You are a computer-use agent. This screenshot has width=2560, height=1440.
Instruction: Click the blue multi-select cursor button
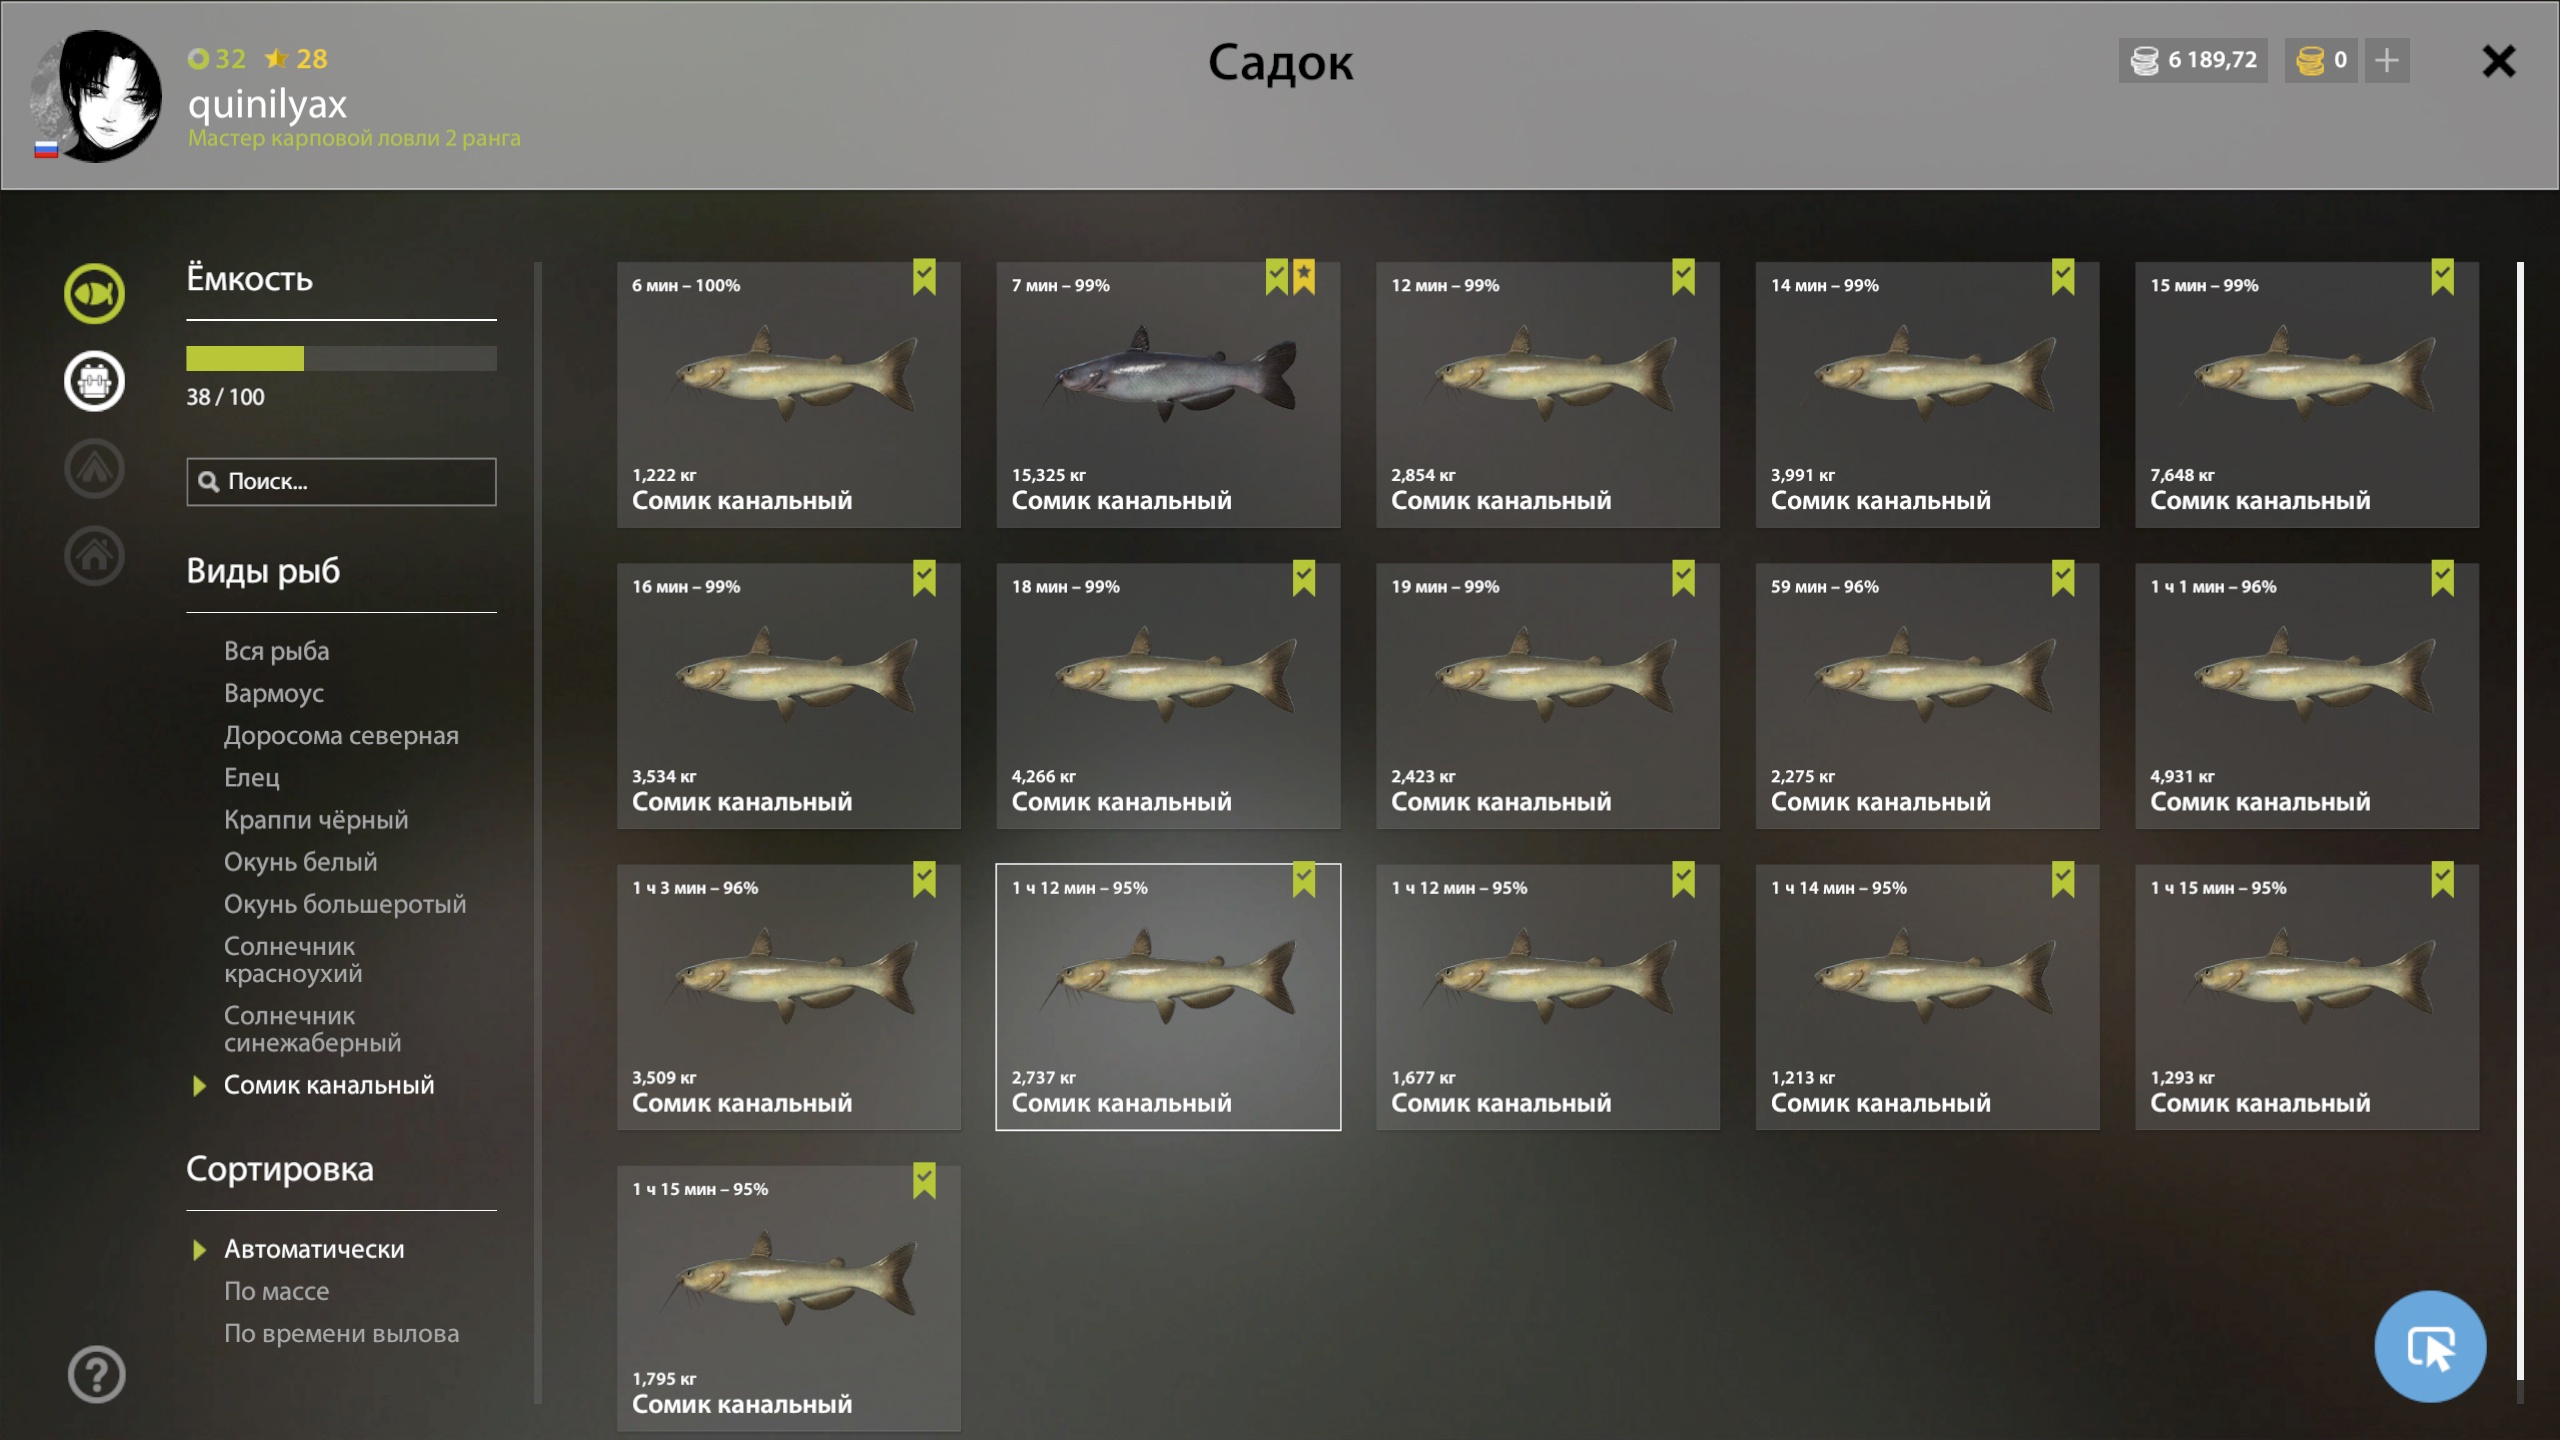[x=2430, y=1346]
